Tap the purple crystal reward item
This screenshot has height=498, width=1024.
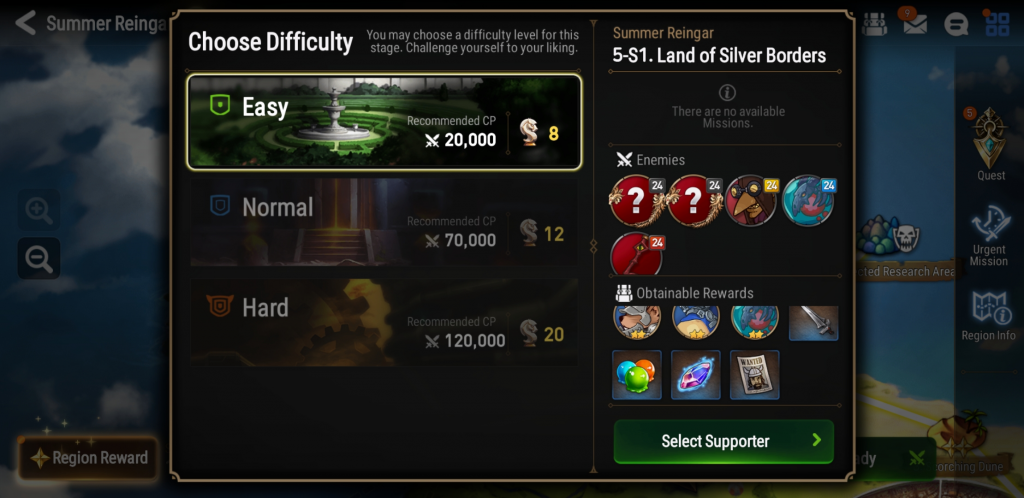click(696, 375)
